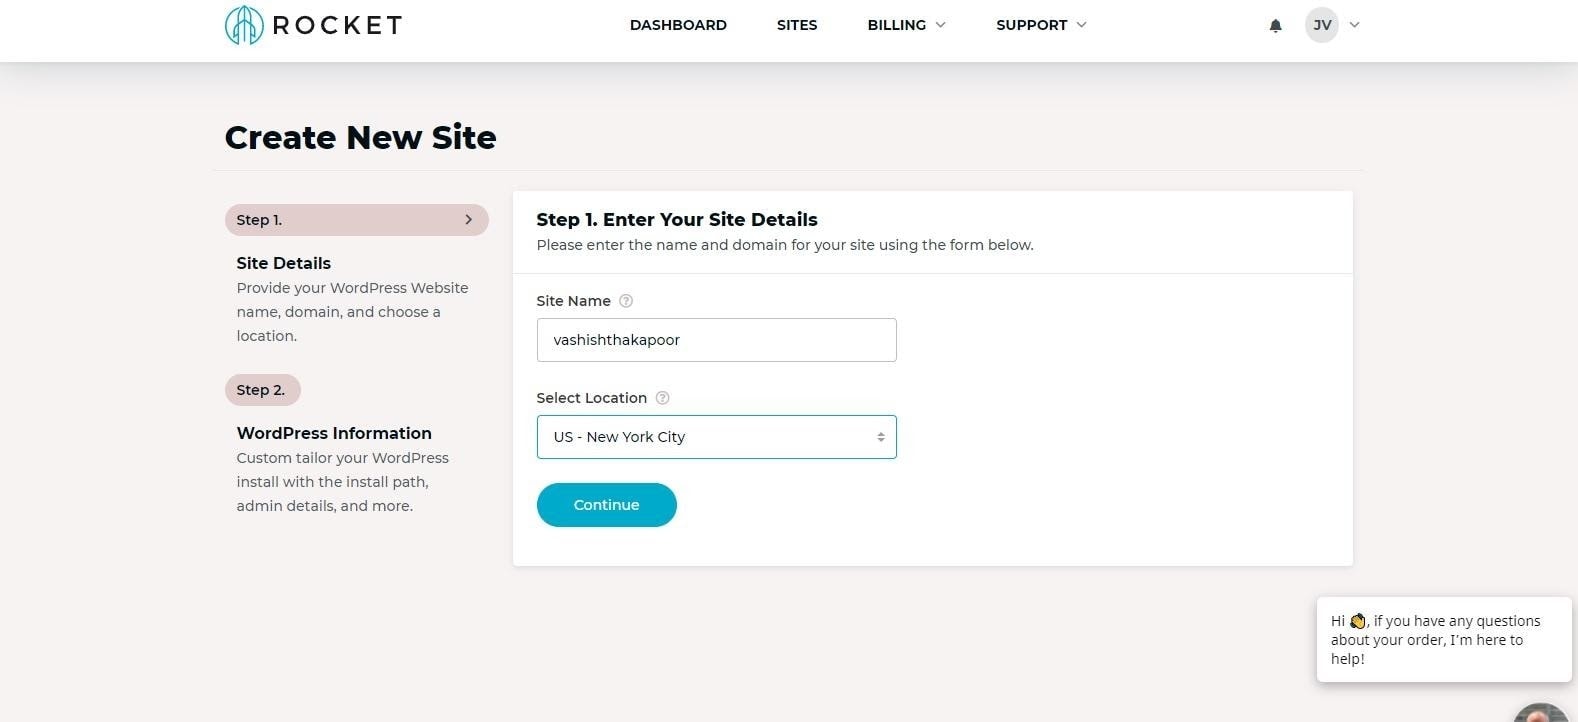1578x722 pixels.
Task: Select the Step 1 sidebar tab
Action: pyautogui.click(x=356, y=220)
